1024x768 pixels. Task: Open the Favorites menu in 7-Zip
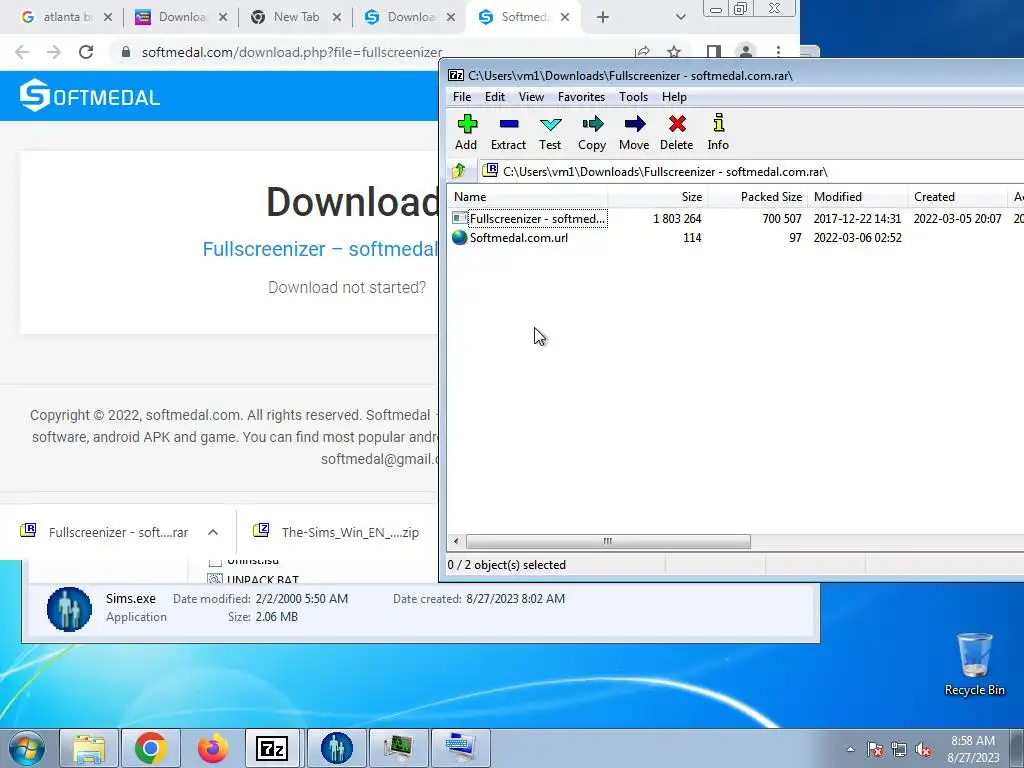coord(581,97)
